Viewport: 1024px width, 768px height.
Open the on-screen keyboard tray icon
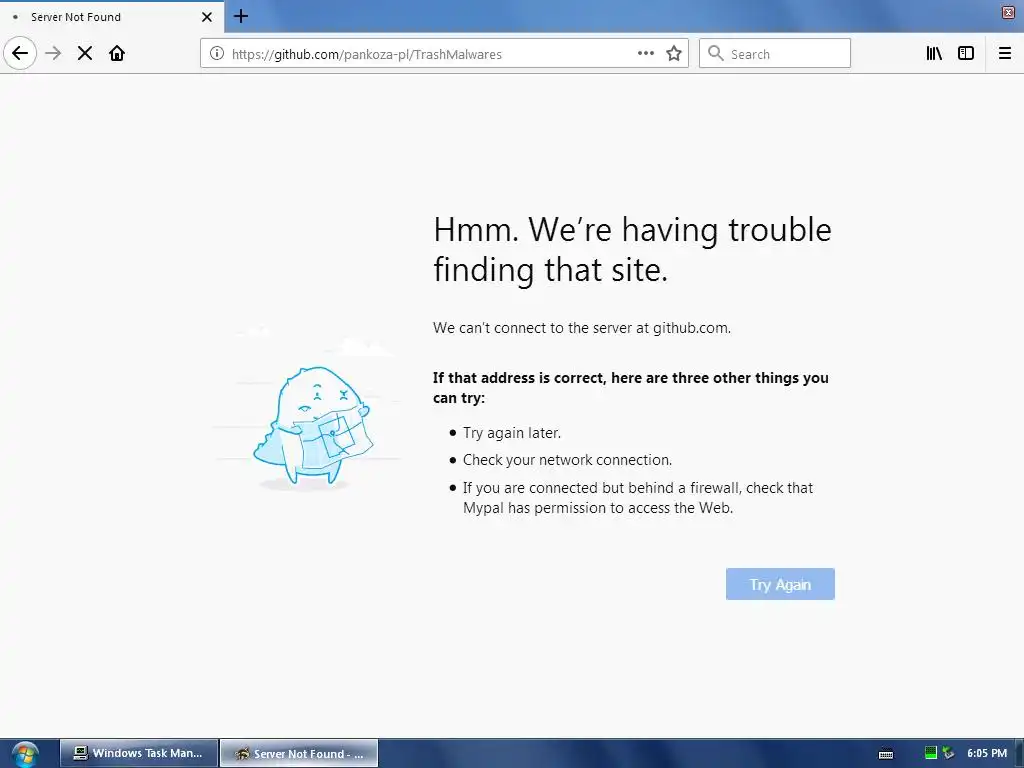pos(886,754)
